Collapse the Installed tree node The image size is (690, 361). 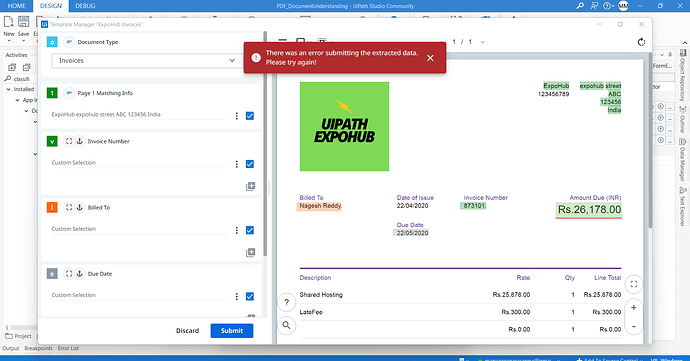click(x=8, y=89)
